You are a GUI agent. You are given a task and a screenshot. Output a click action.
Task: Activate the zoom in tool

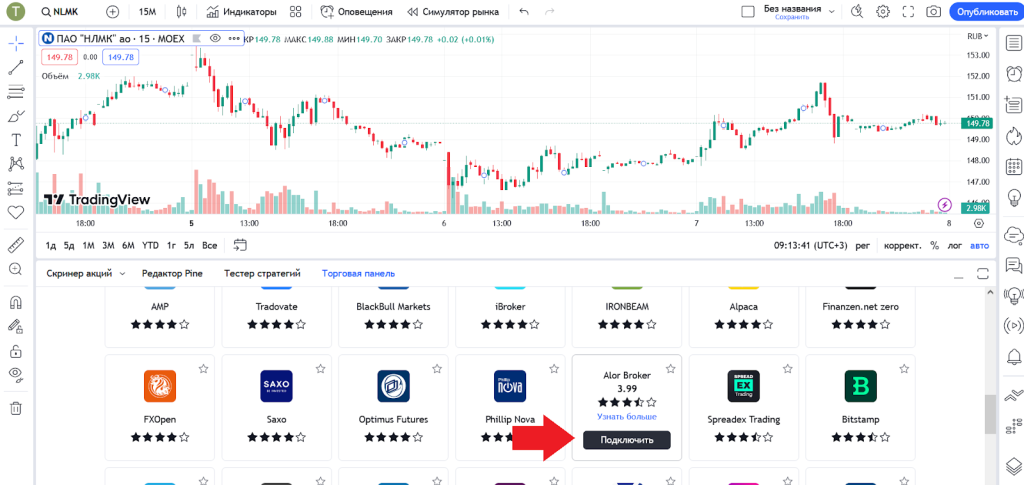[x=16, y=268]
